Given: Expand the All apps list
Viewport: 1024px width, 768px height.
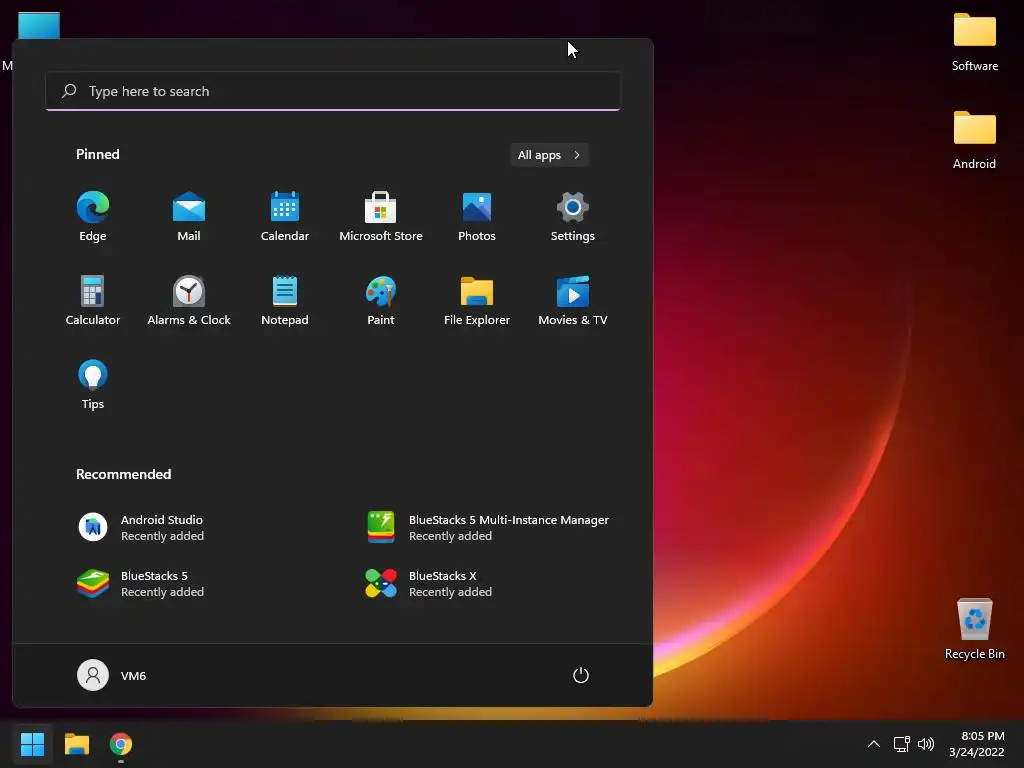Looking at the screenshot, I should [x=549, y=155].
